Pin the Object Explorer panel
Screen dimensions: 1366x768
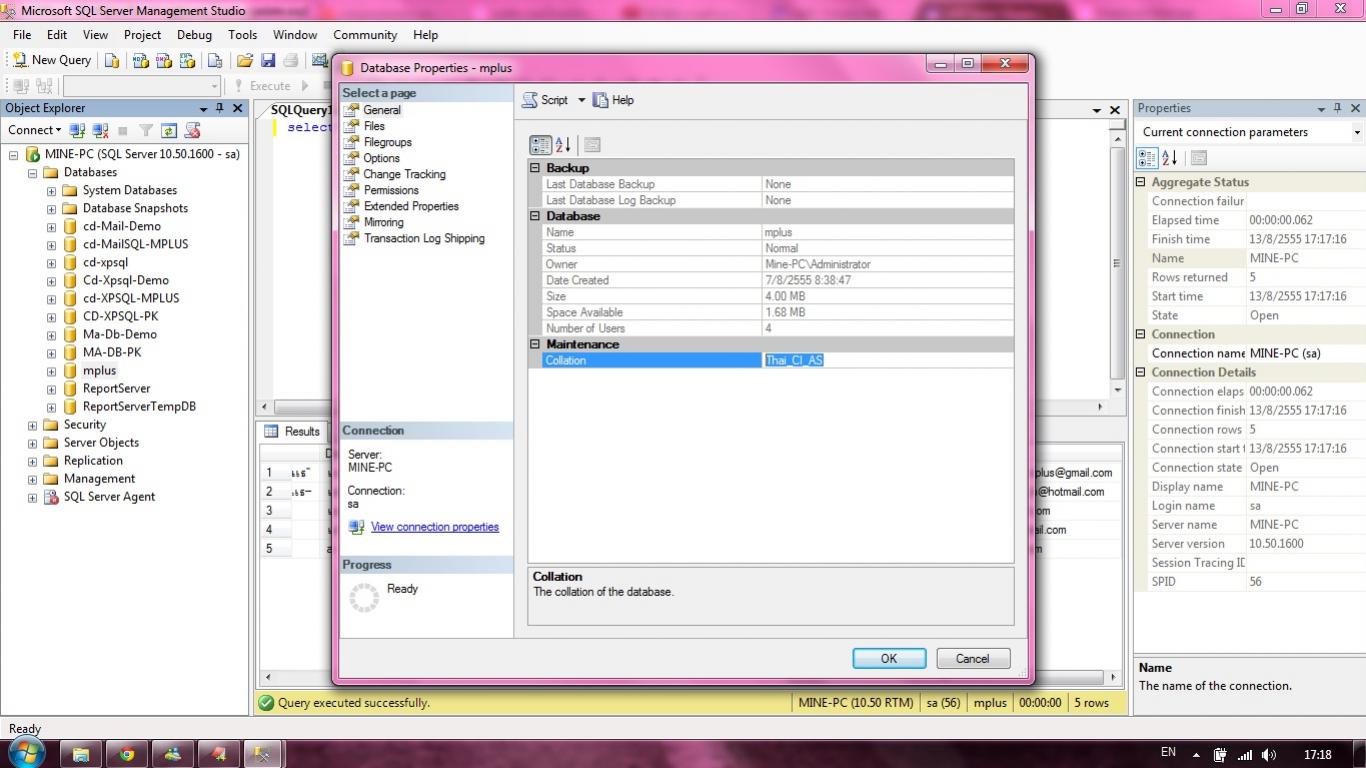click(220, 108)
